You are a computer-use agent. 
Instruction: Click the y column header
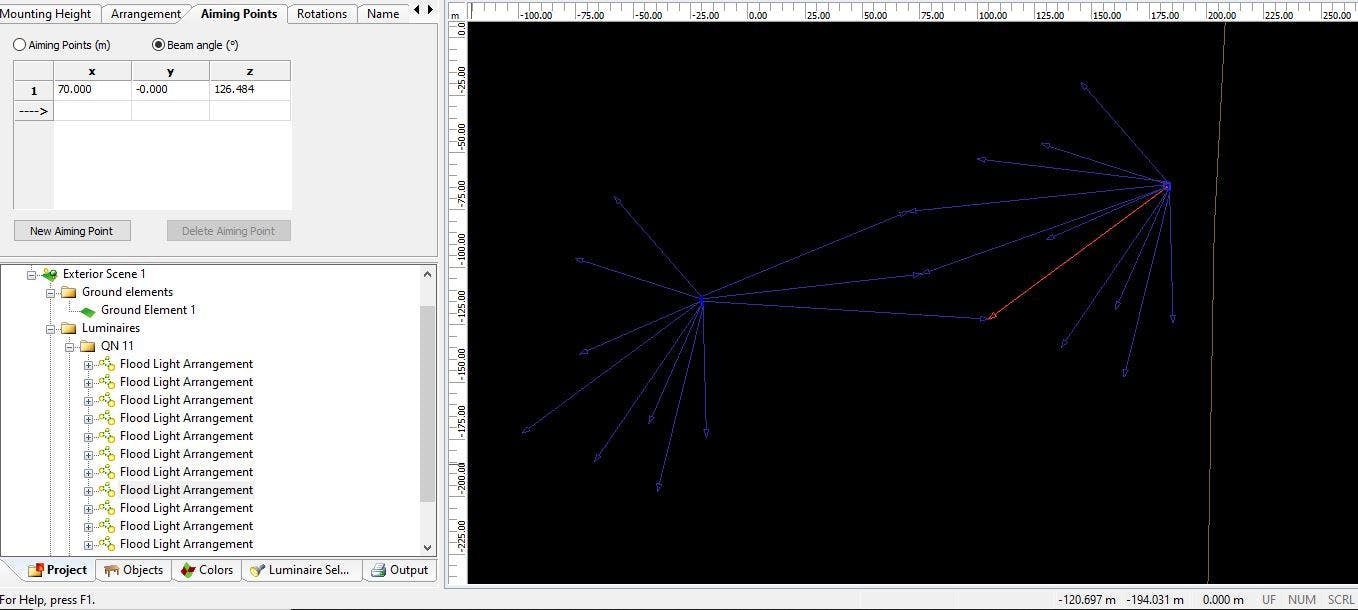(170, 71)
